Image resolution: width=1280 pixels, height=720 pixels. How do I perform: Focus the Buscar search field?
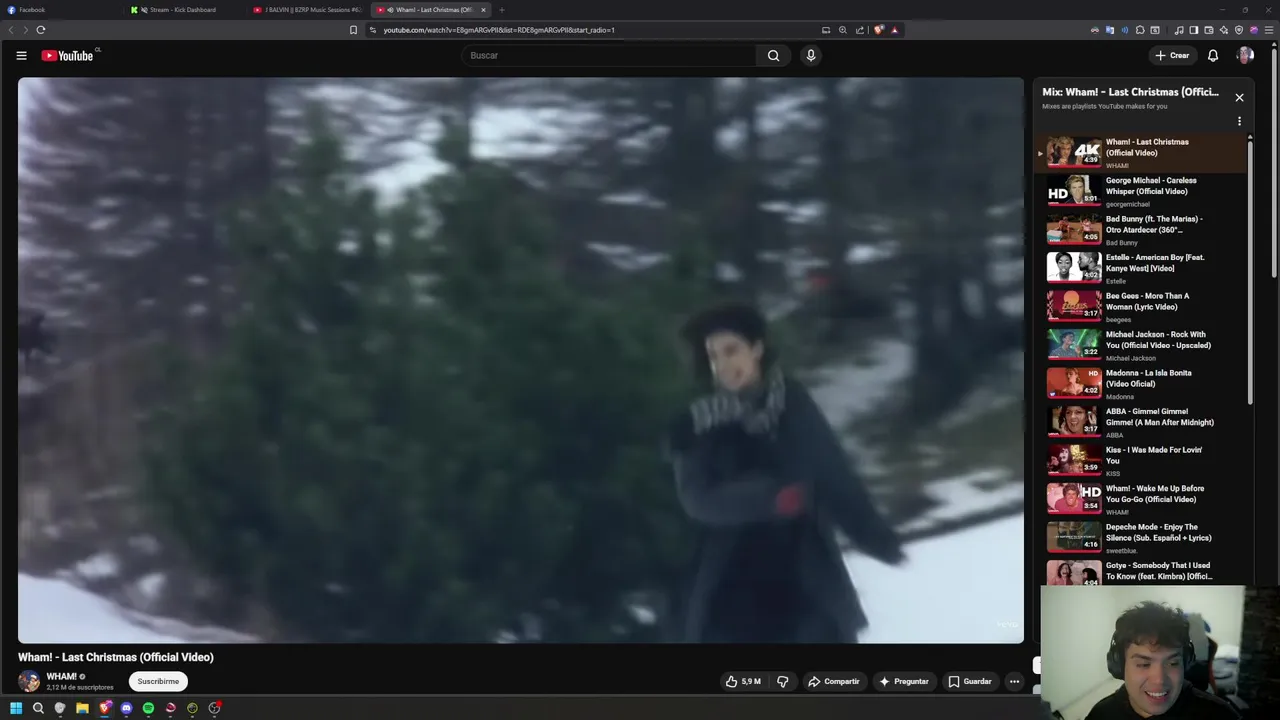point(610,56)
